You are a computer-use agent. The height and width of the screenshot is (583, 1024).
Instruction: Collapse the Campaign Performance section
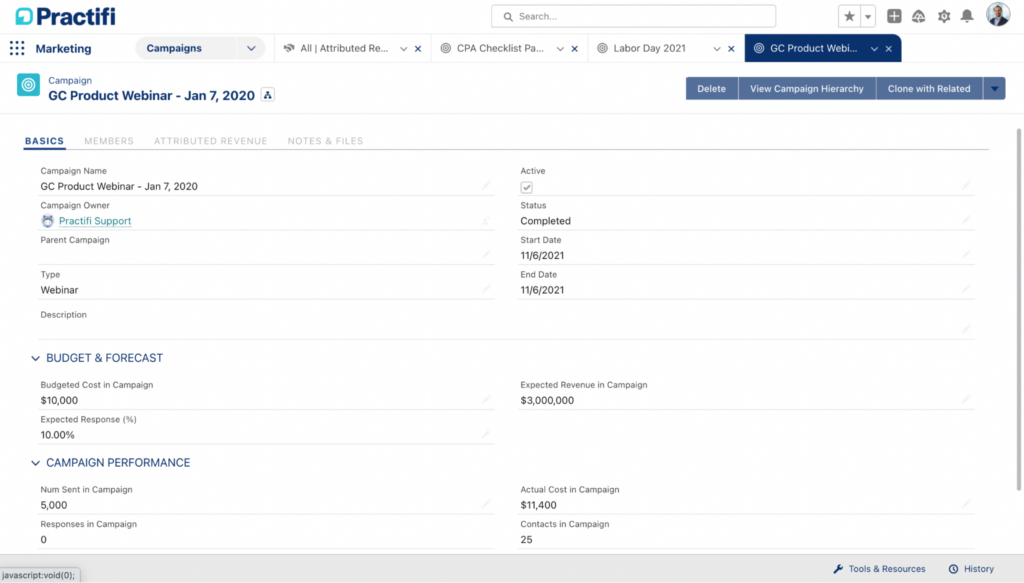coord(36,463)
